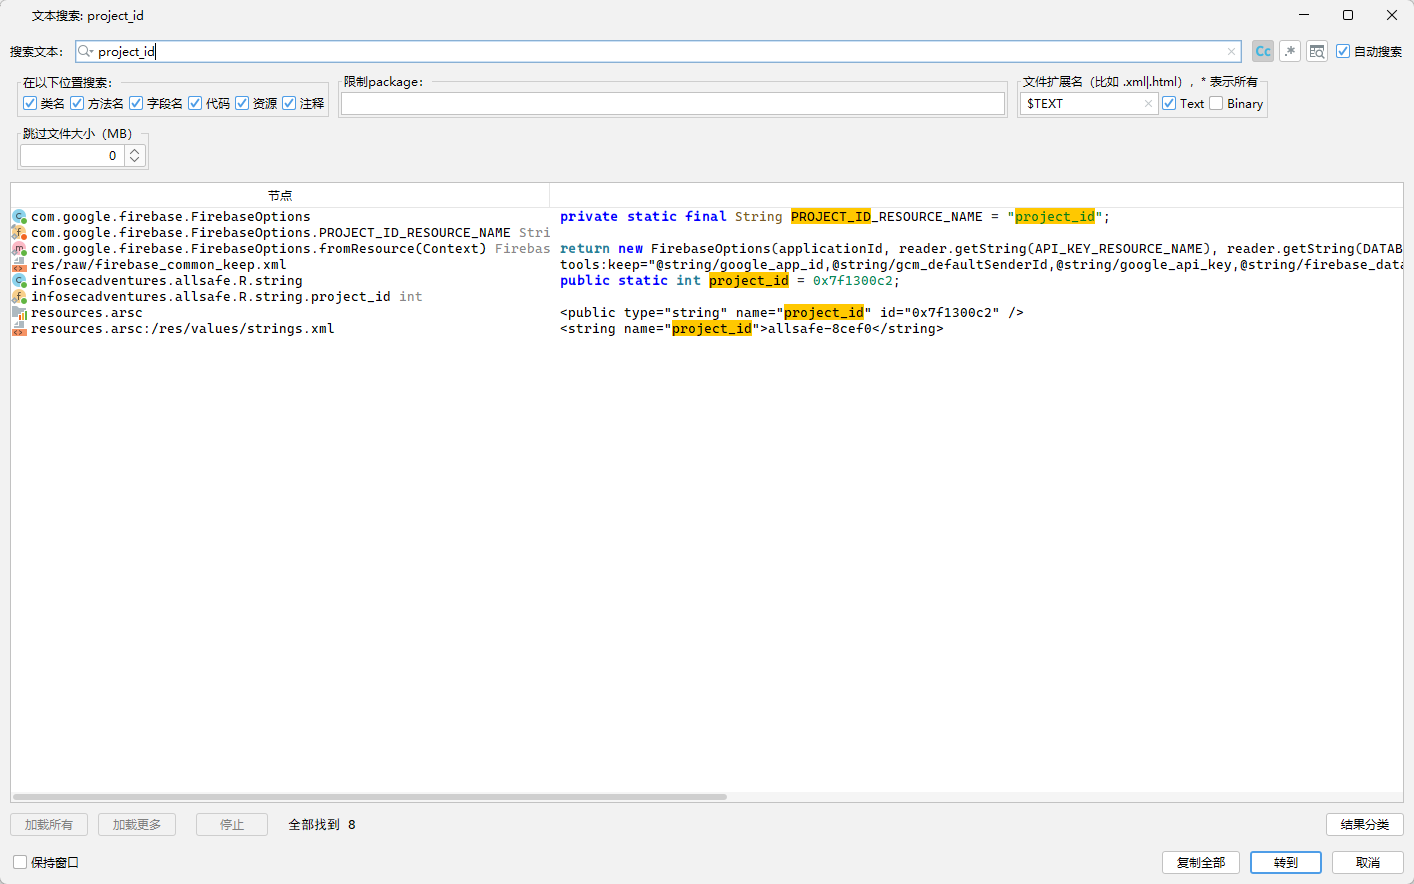Click the 节点 column header

click(280, 195)
